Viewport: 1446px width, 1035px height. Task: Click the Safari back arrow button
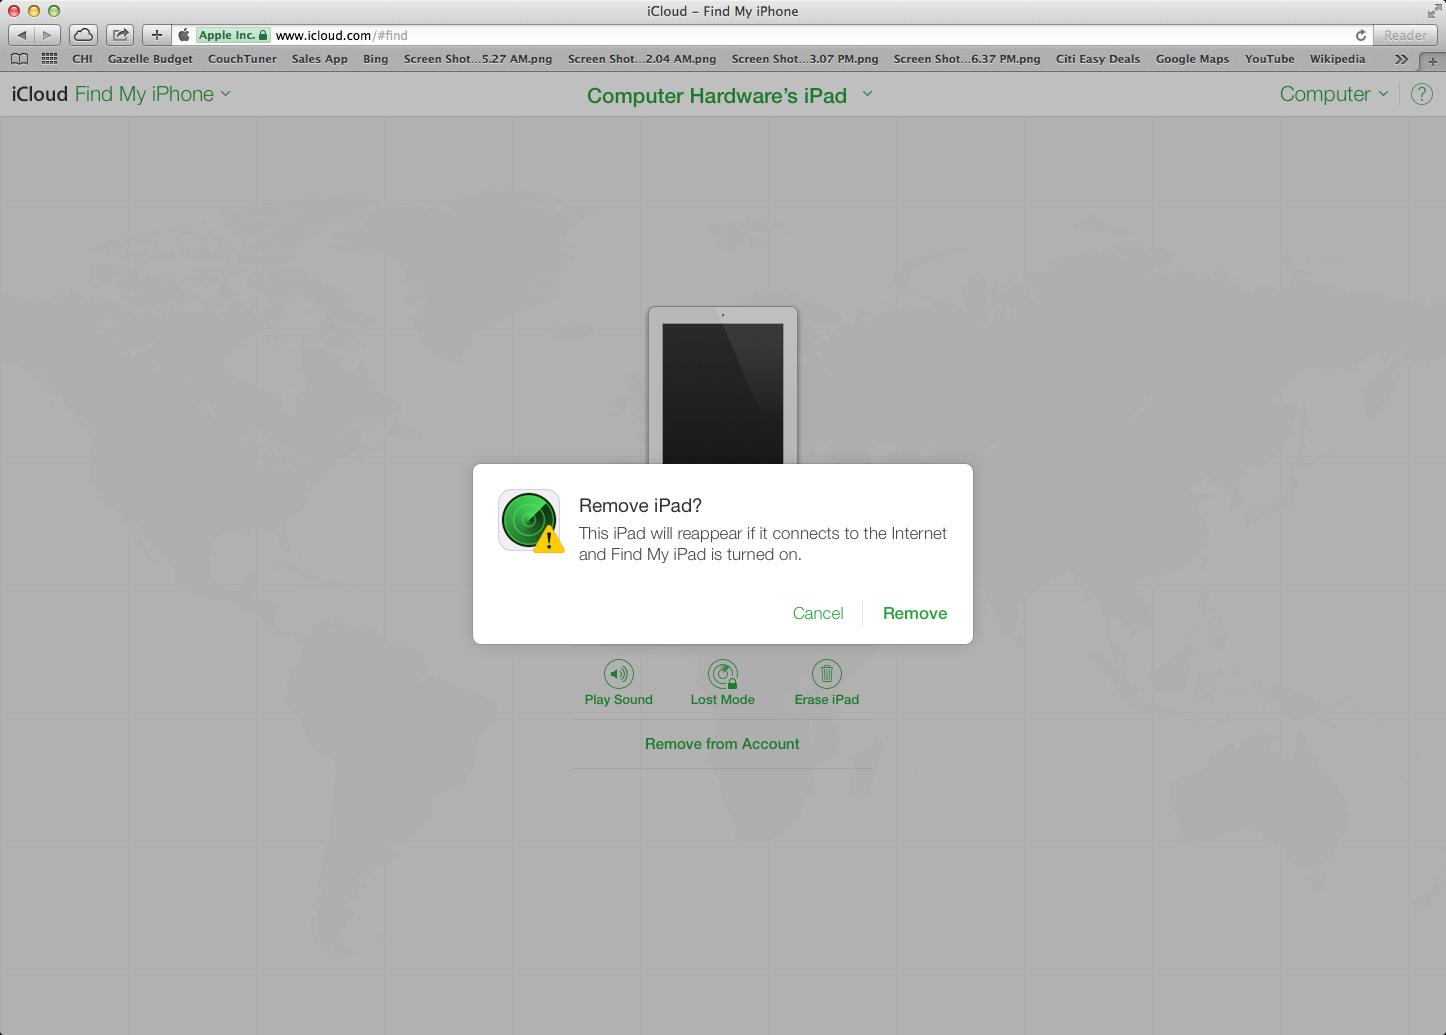click(x=22, y=35)
